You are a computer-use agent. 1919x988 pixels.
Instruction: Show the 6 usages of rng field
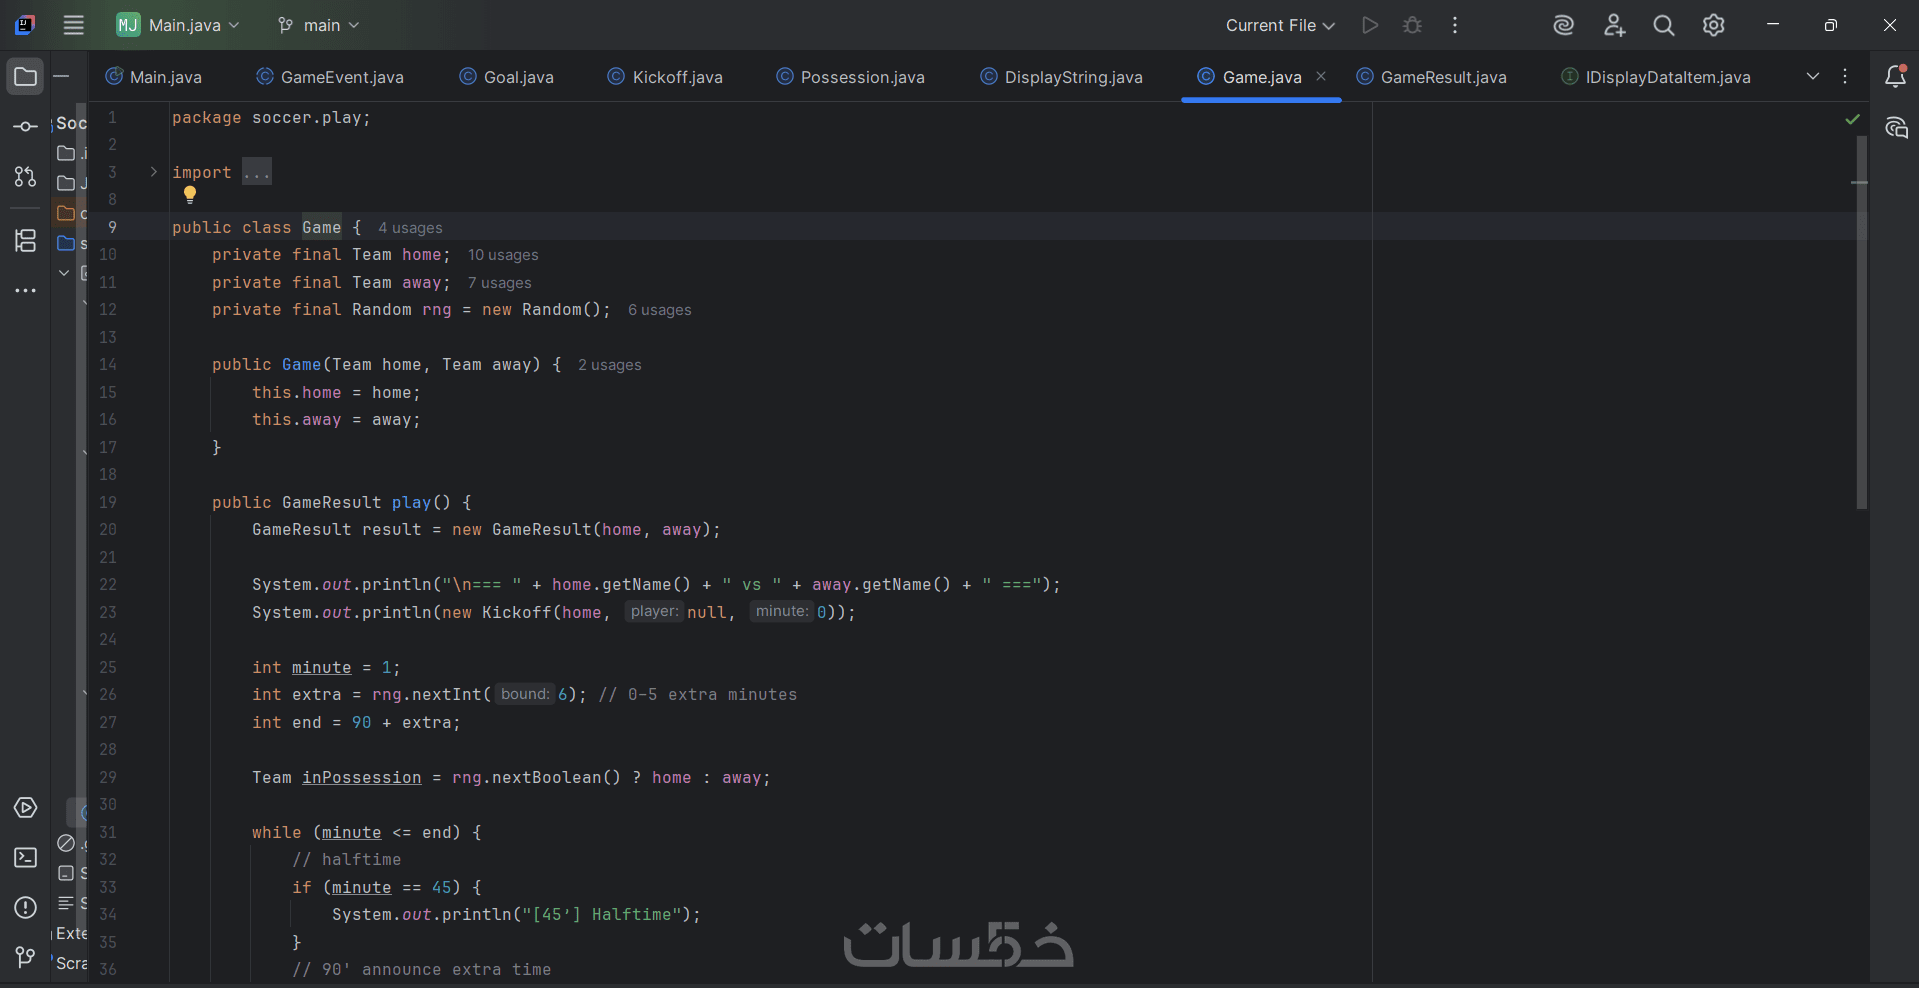point(659,310)
